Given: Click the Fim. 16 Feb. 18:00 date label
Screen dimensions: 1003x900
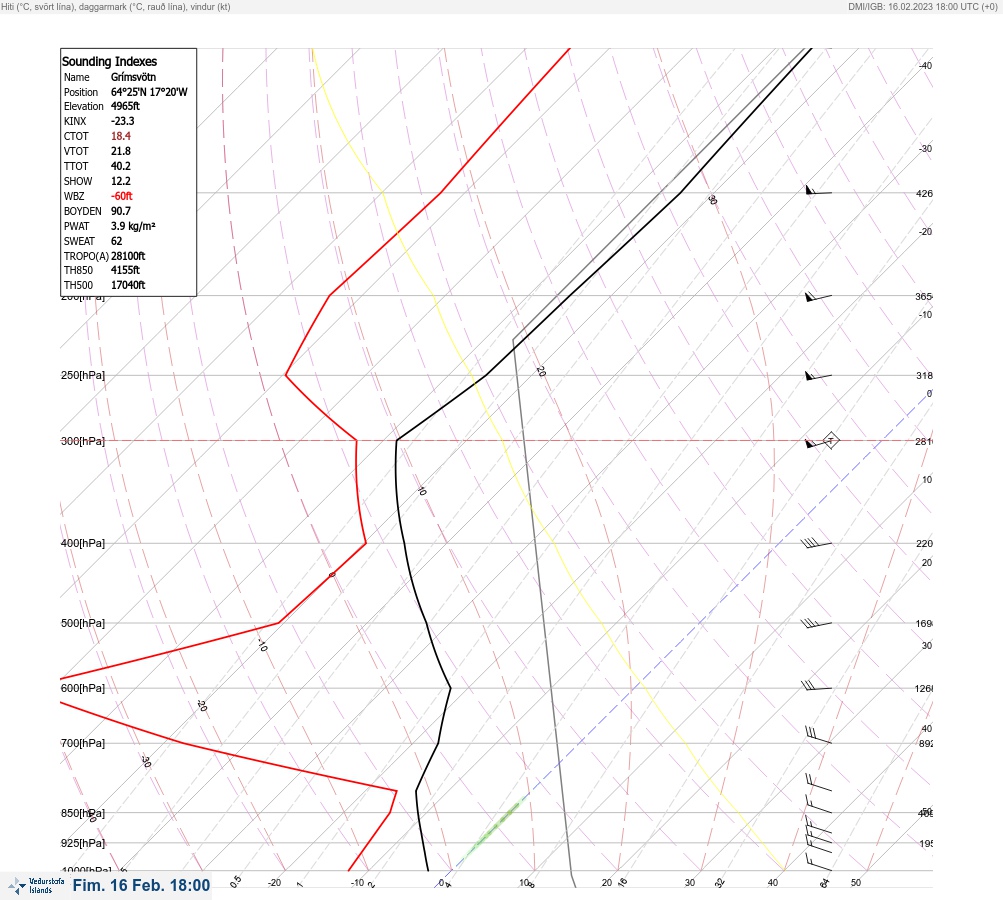Looking at the screenshot, I should point(141,885).
